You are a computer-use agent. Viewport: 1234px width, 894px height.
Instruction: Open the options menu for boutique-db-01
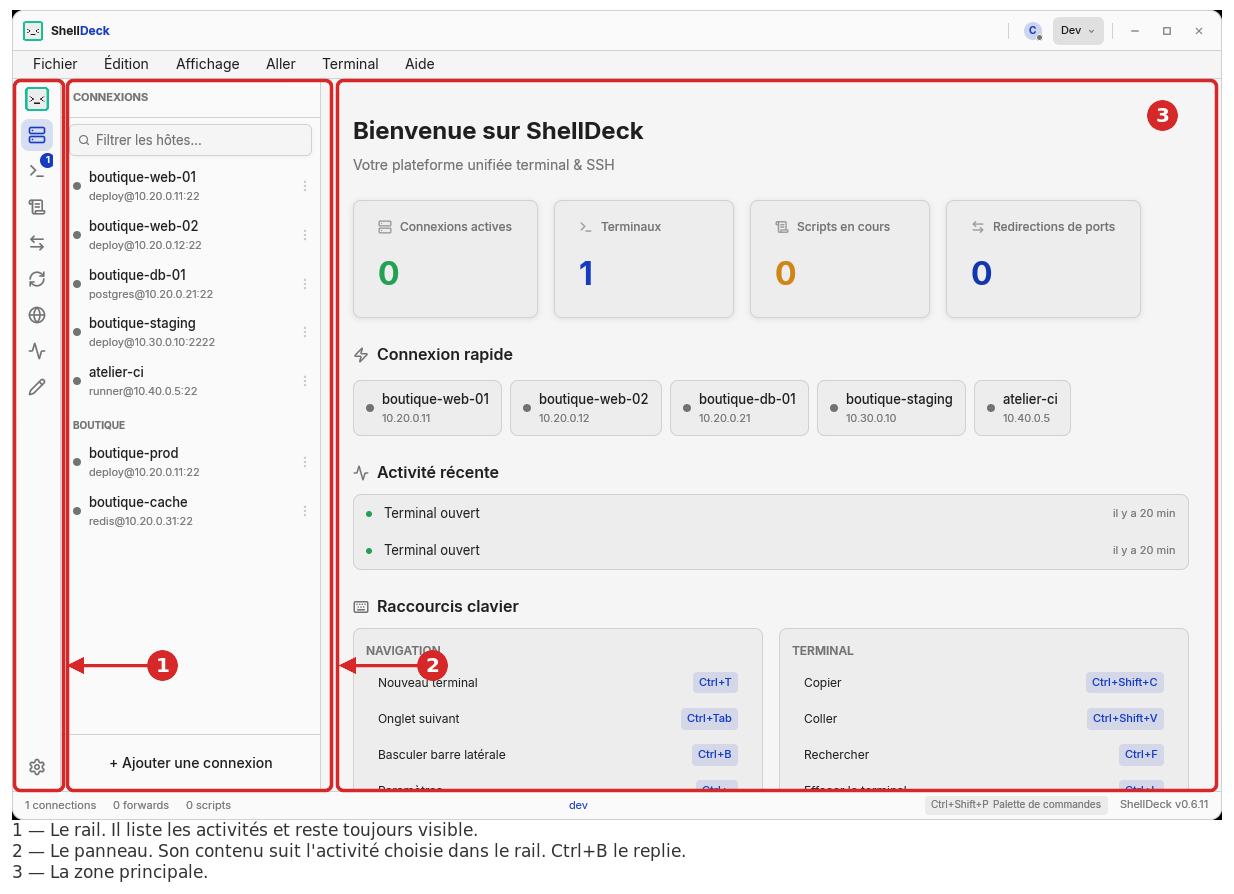tap(305, 284)
